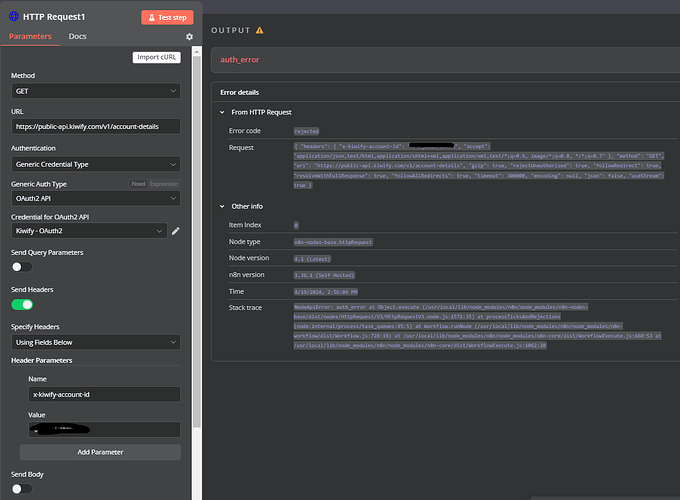
Task: Click the Request label
Action: pos(241,147)
